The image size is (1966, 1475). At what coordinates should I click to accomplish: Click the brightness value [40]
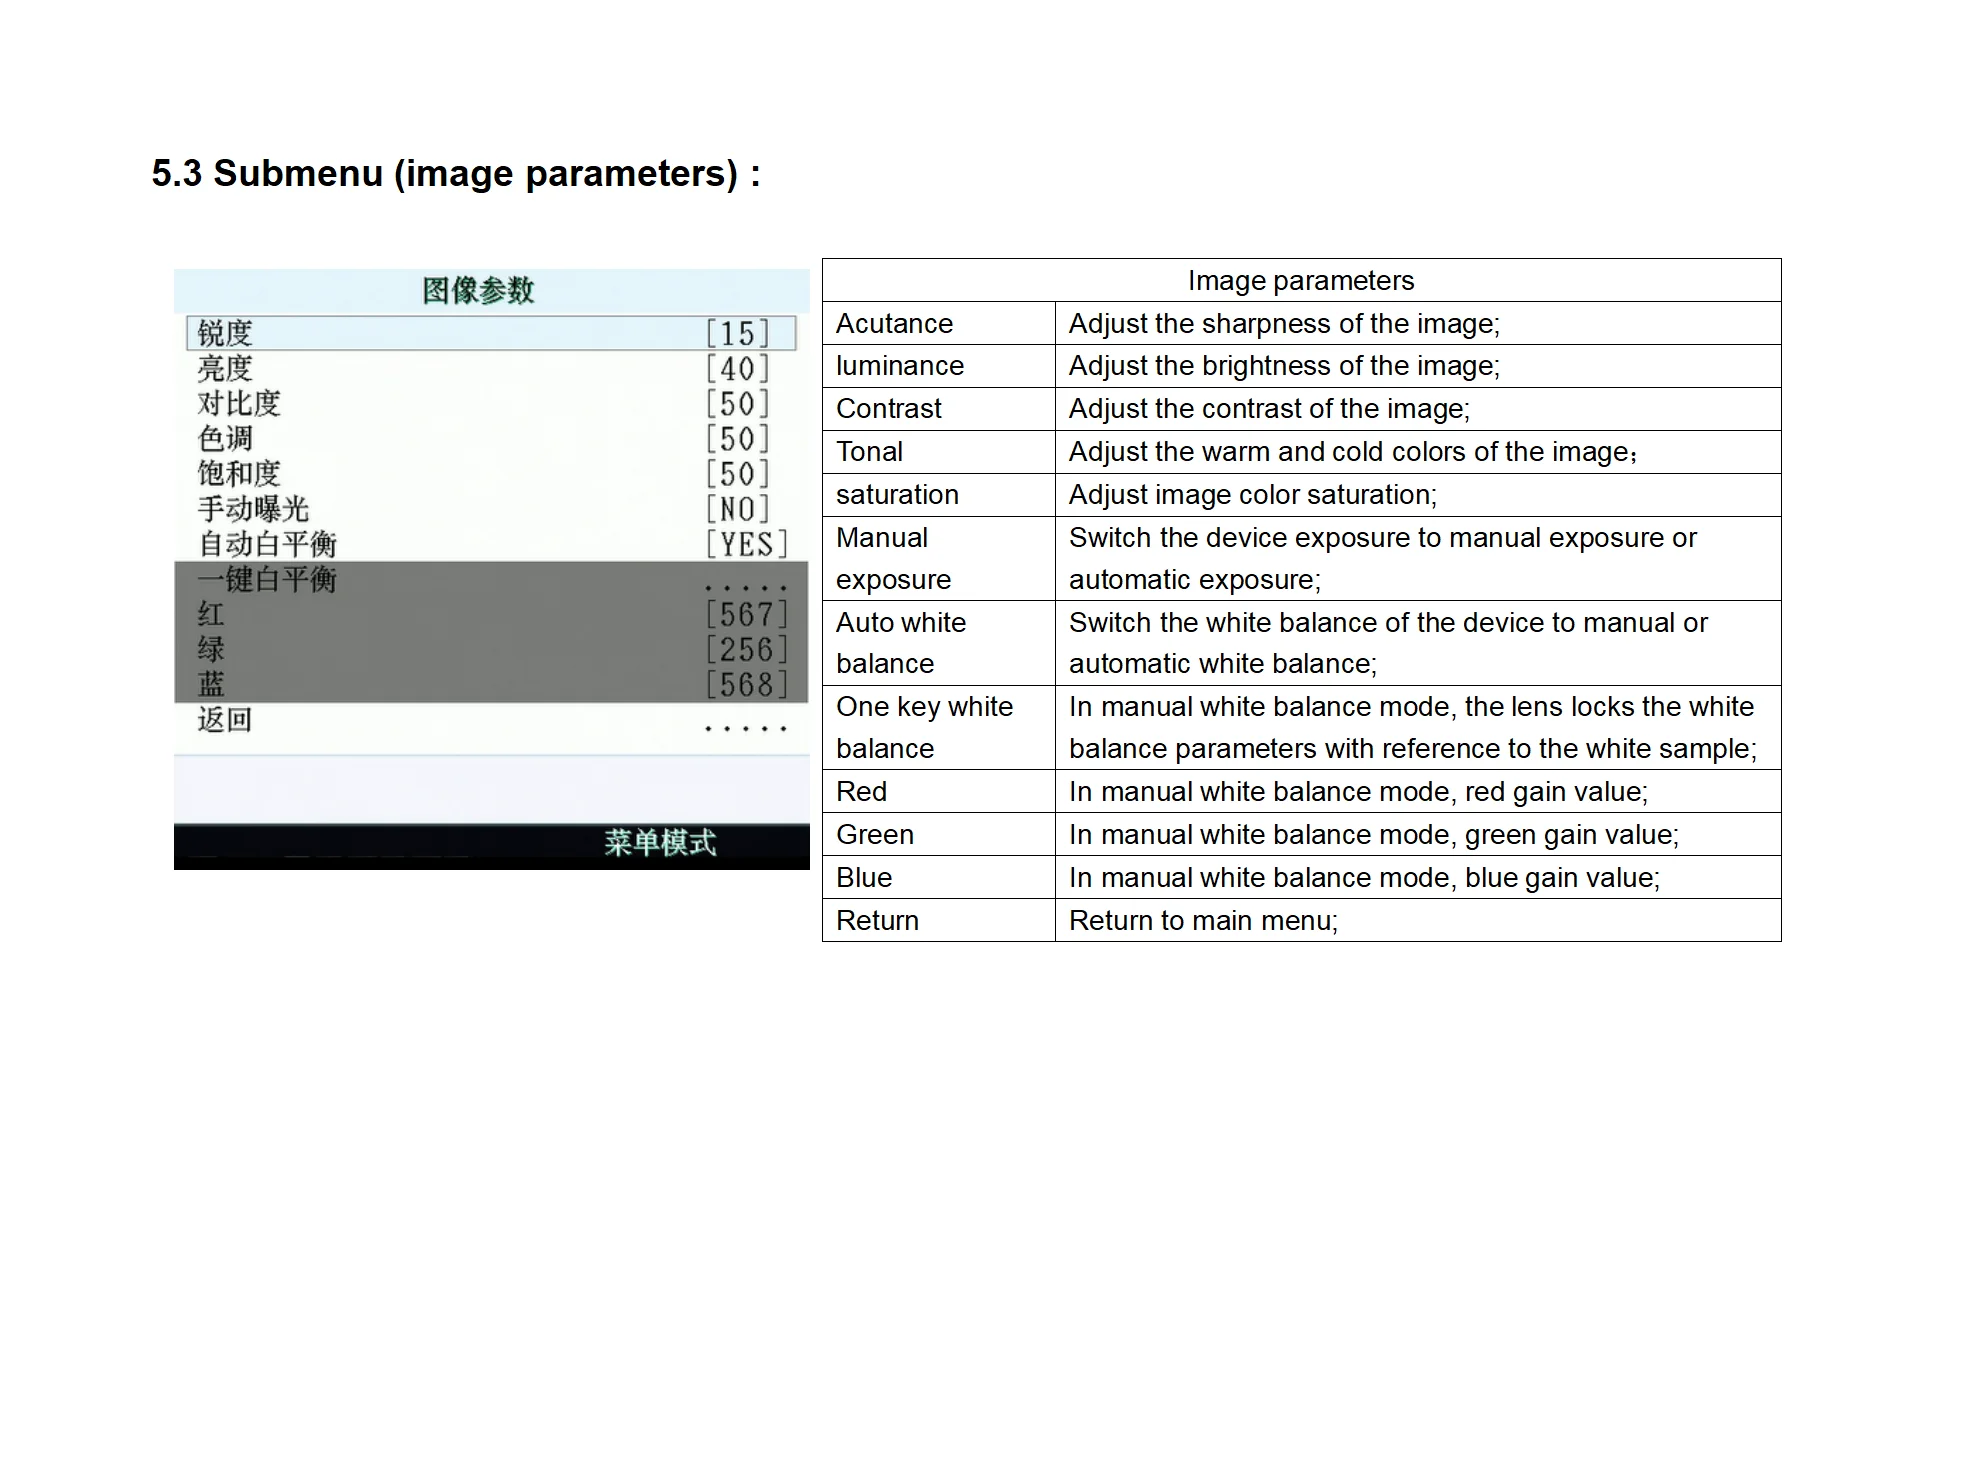click(x=737, y=369)
